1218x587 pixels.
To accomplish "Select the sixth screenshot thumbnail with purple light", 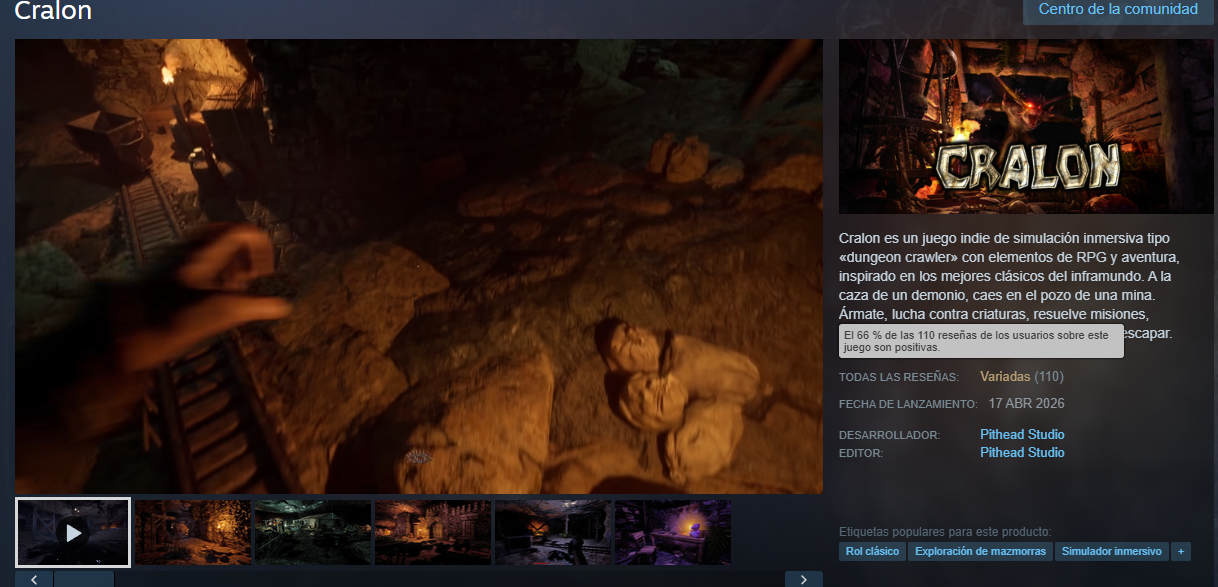I will coord(673,532).
